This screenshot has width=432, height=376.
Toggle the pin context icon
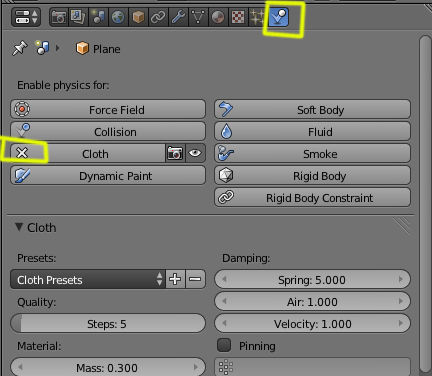(x=19, y=49)
